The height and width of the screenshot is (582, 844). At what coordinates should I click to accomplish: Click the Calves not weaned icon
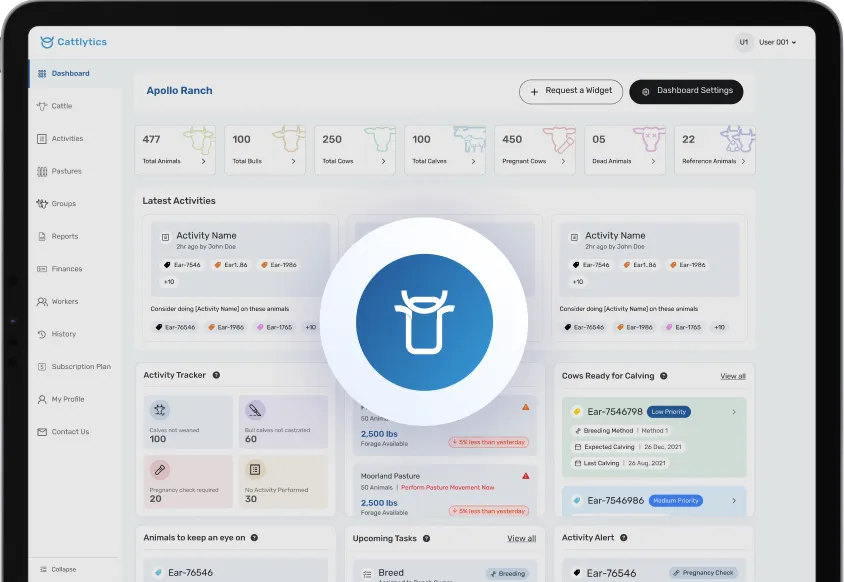coord(160,410)
